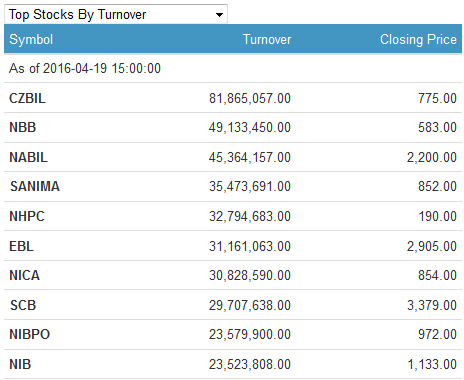This screenshot has width=464, height=380.
Task: Select turnover value 29,707,638.00
Action: [x=250, y=305]
